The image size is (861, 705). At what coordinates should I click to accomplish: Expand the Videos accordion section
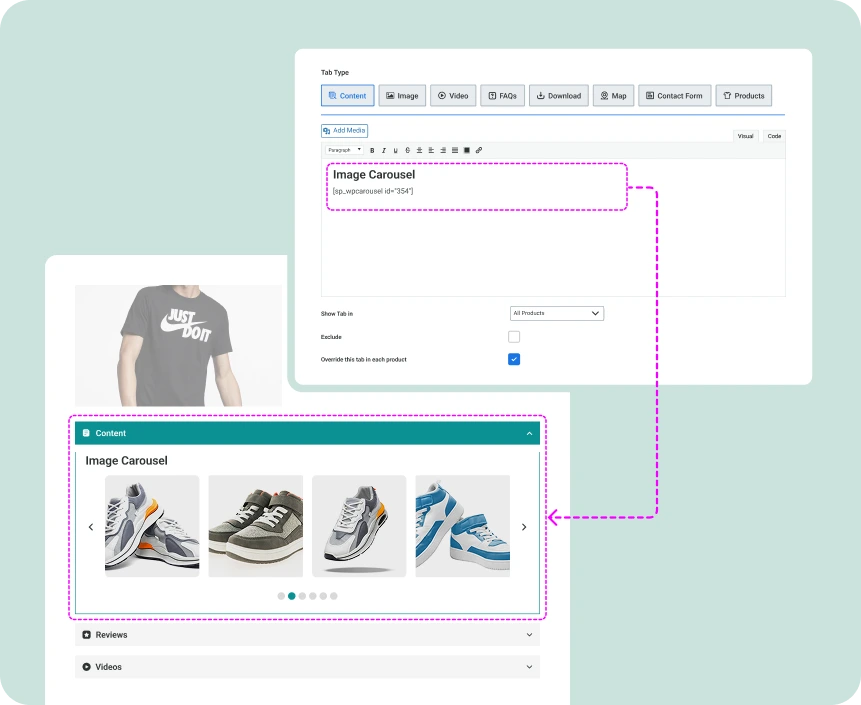pyautogui.click(x=307, y=667)
